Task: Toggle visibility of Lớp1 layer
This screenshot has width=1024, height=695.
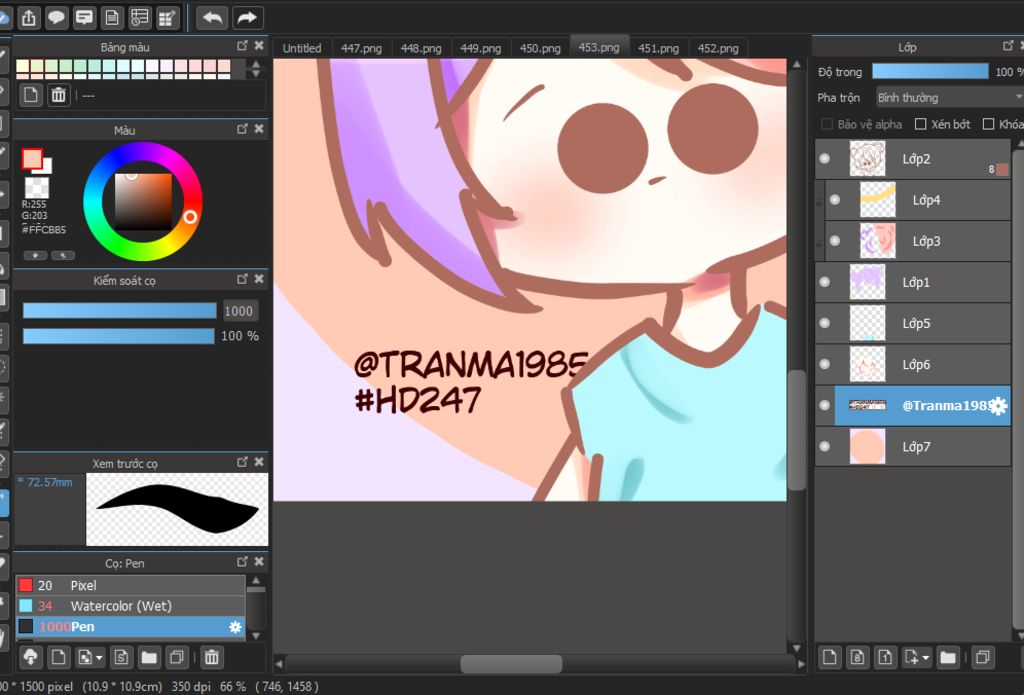Action: (824, 282)
